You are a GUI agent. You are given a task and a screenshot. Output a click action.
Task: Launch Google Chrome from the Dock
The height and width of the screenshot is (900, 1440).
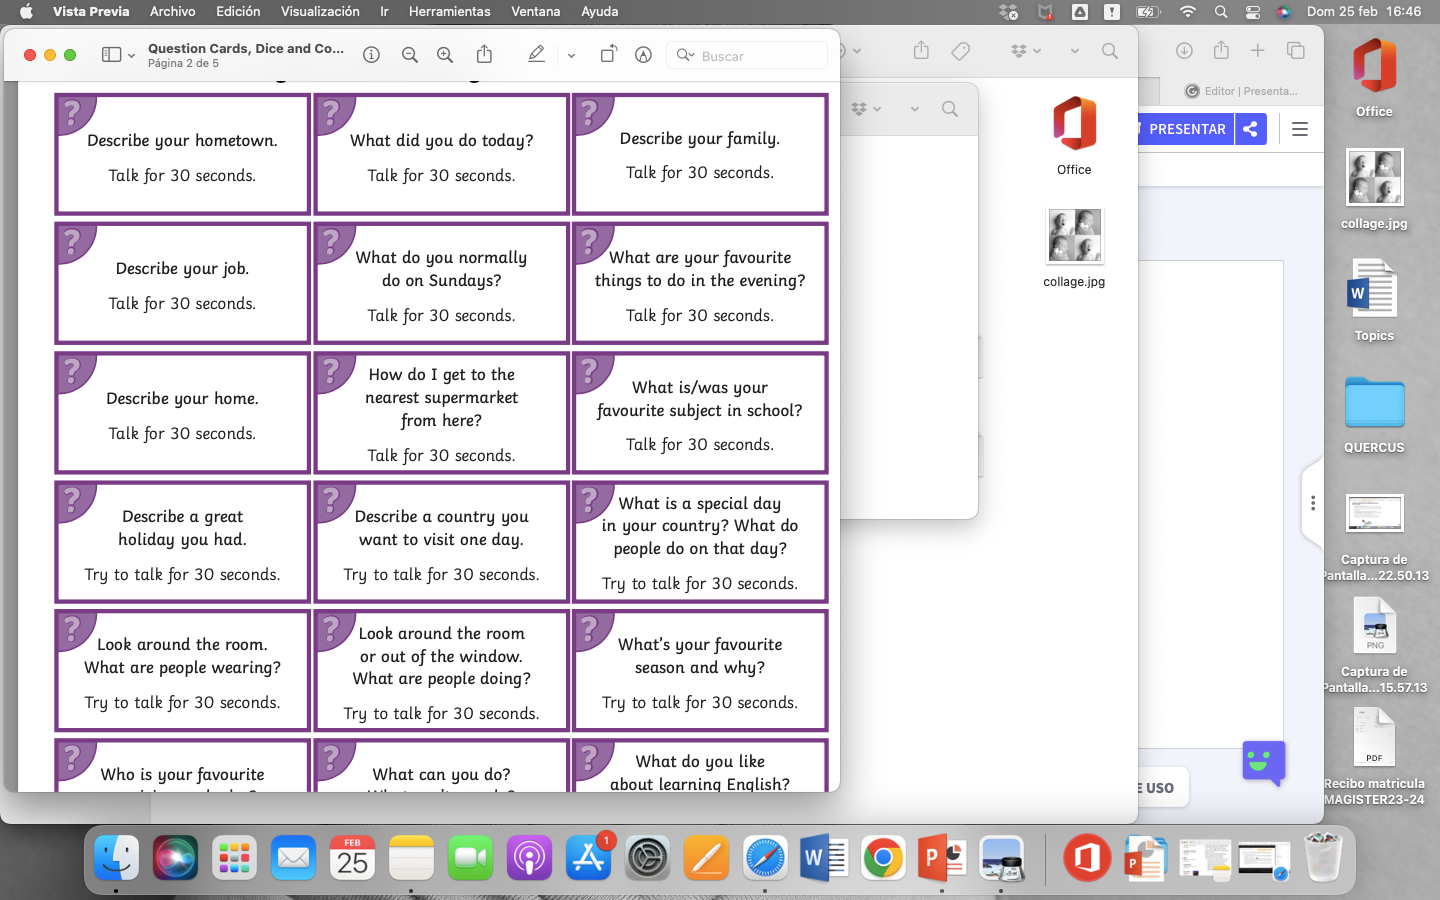(883, 859)
